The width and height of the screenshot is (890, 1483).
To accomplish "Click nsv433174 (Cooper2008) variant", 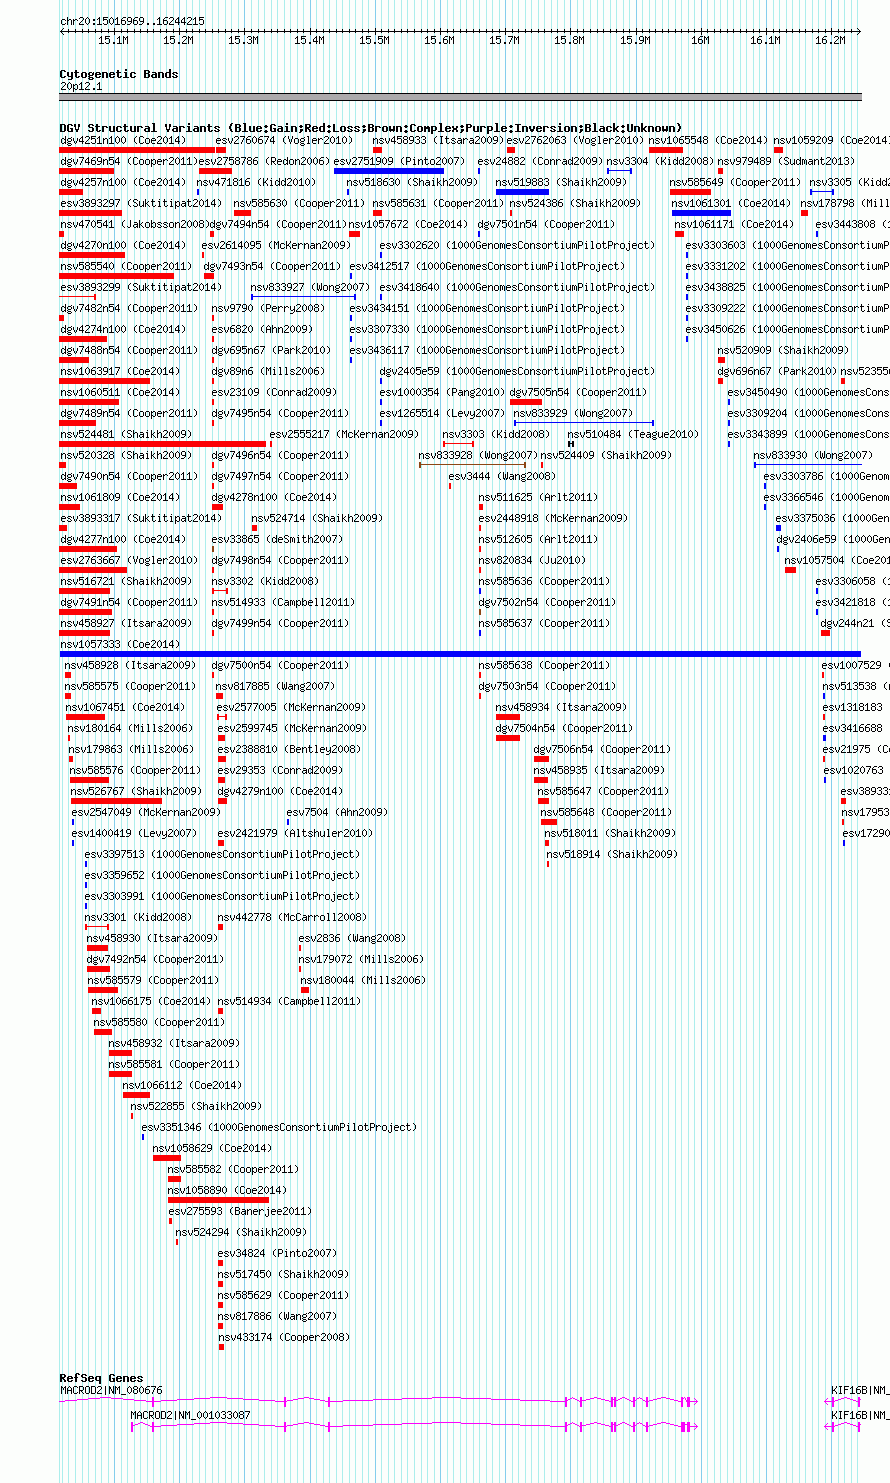I will [283, 1338].
